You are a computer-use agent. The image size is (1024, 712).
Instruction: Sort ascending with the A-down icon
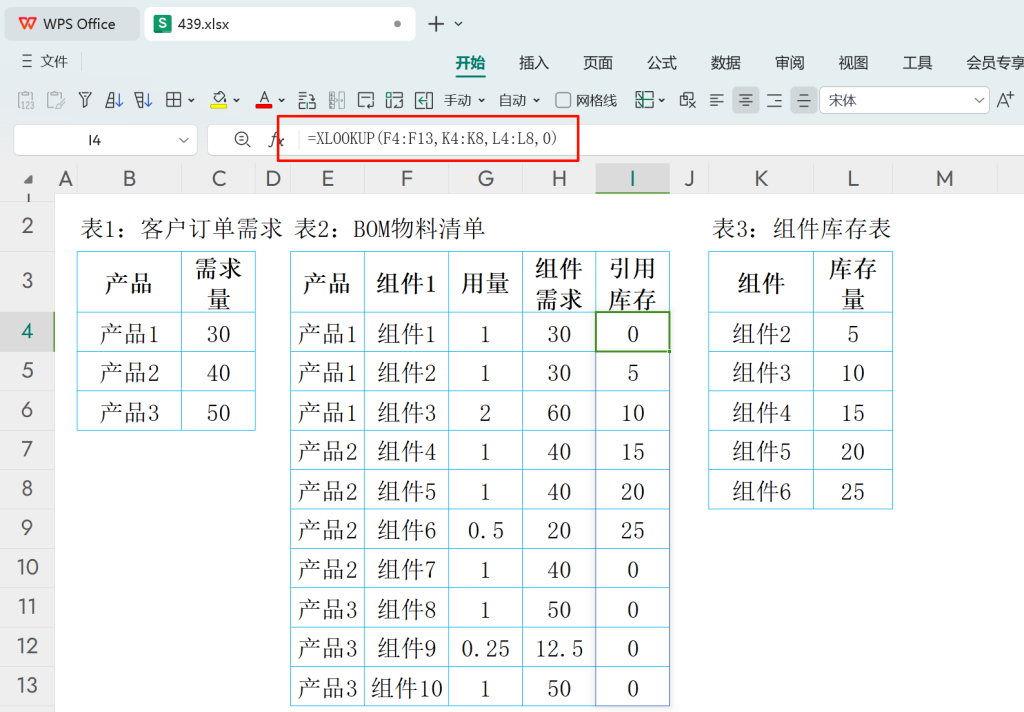(114, 100)
